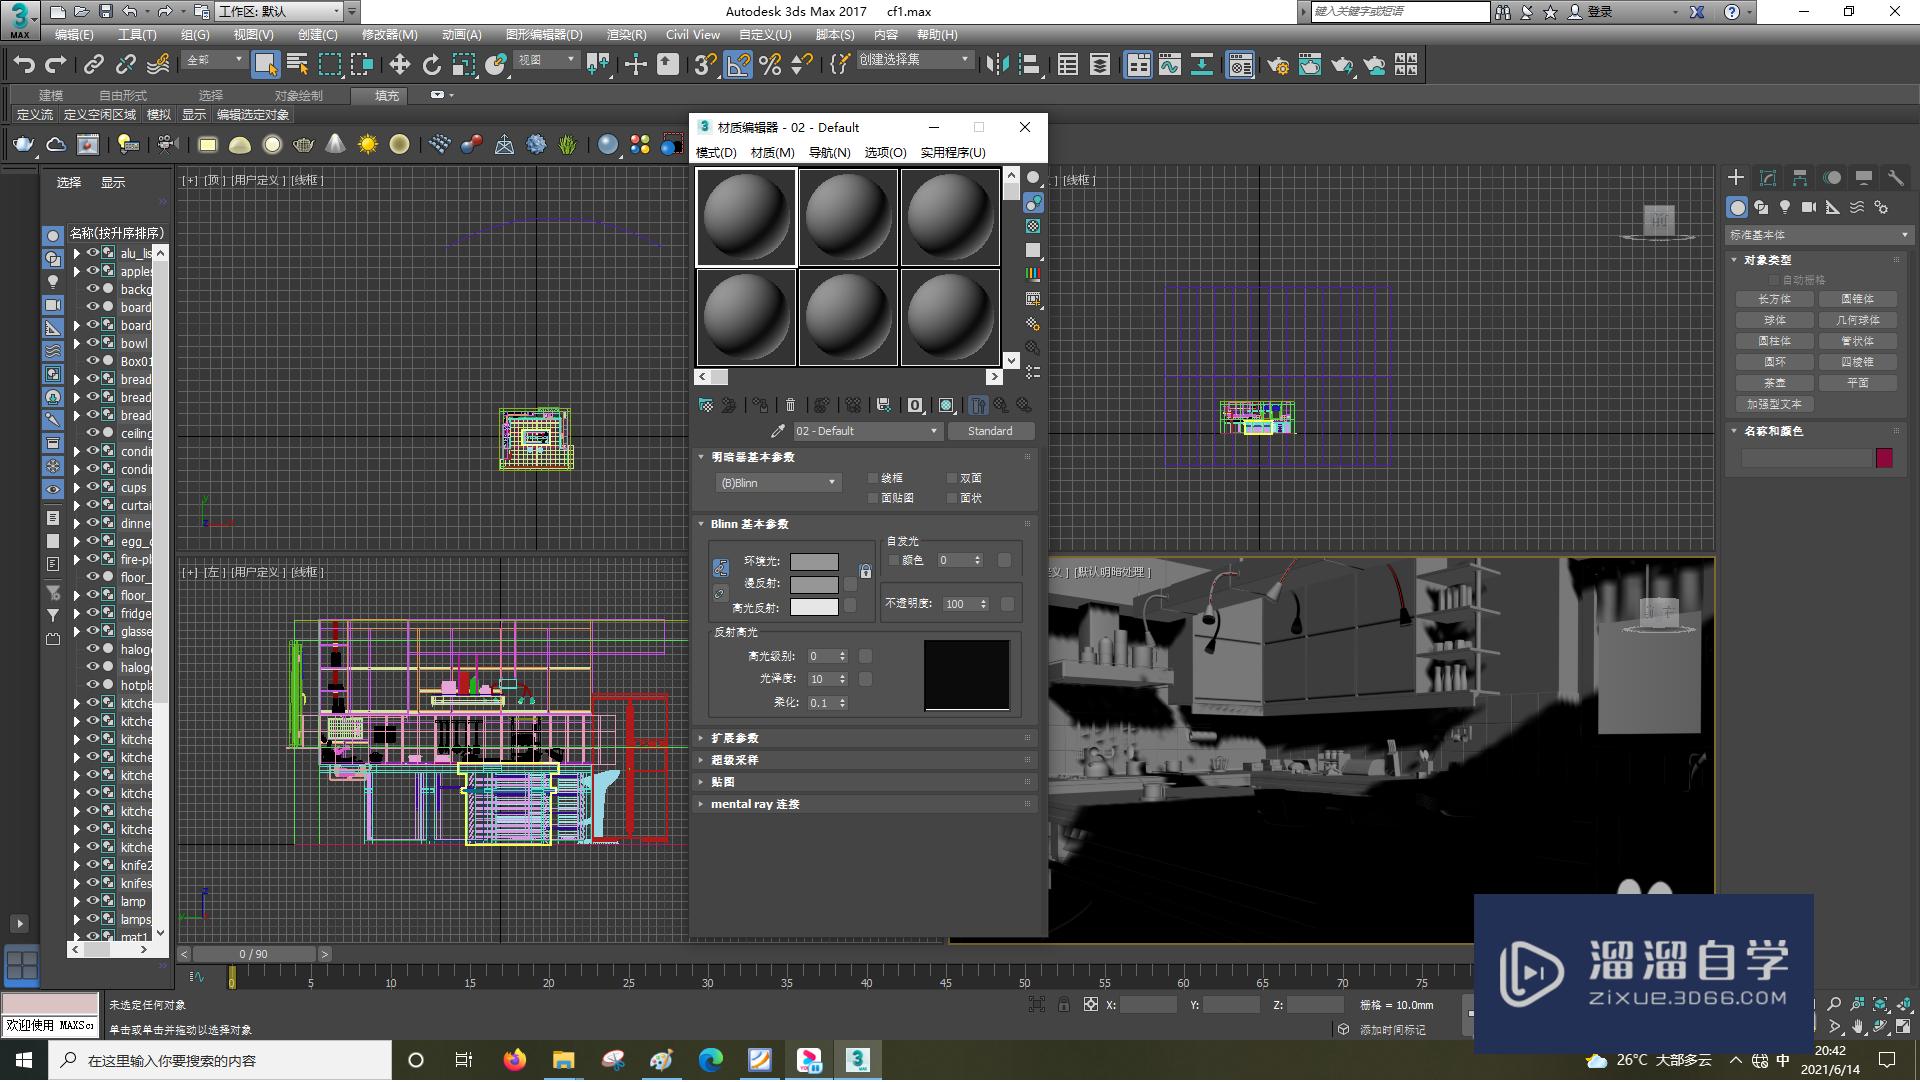
Task: Enable the 面状 faceted checkbox
Action: (x=951, y=498)
